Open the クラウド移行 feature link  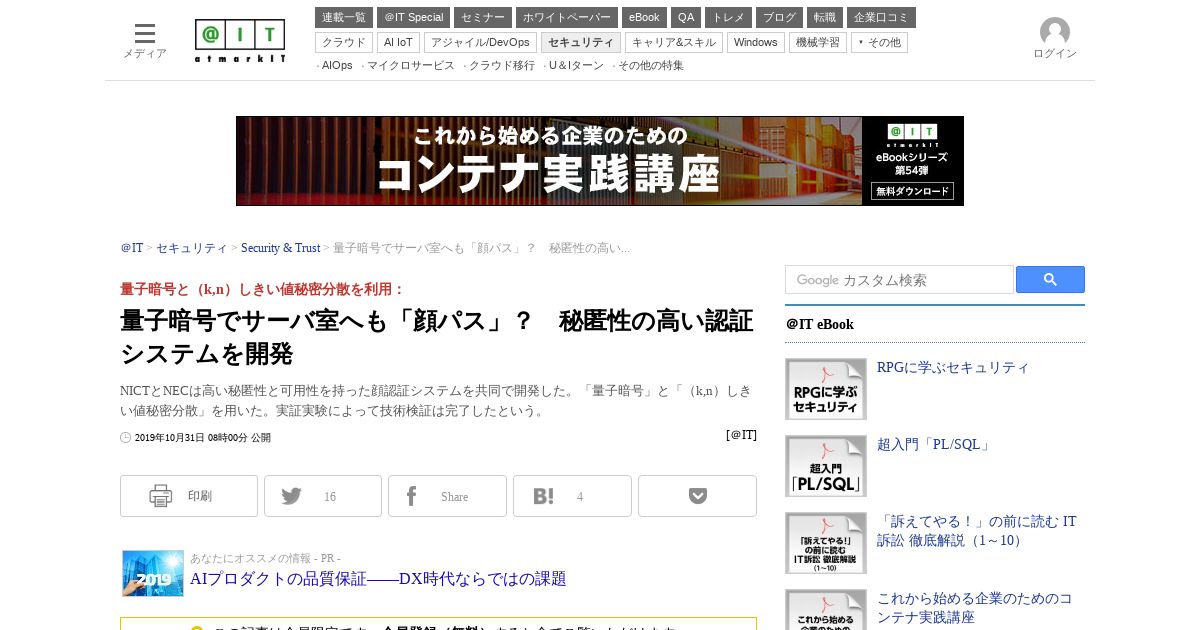[x=502, y=65]
